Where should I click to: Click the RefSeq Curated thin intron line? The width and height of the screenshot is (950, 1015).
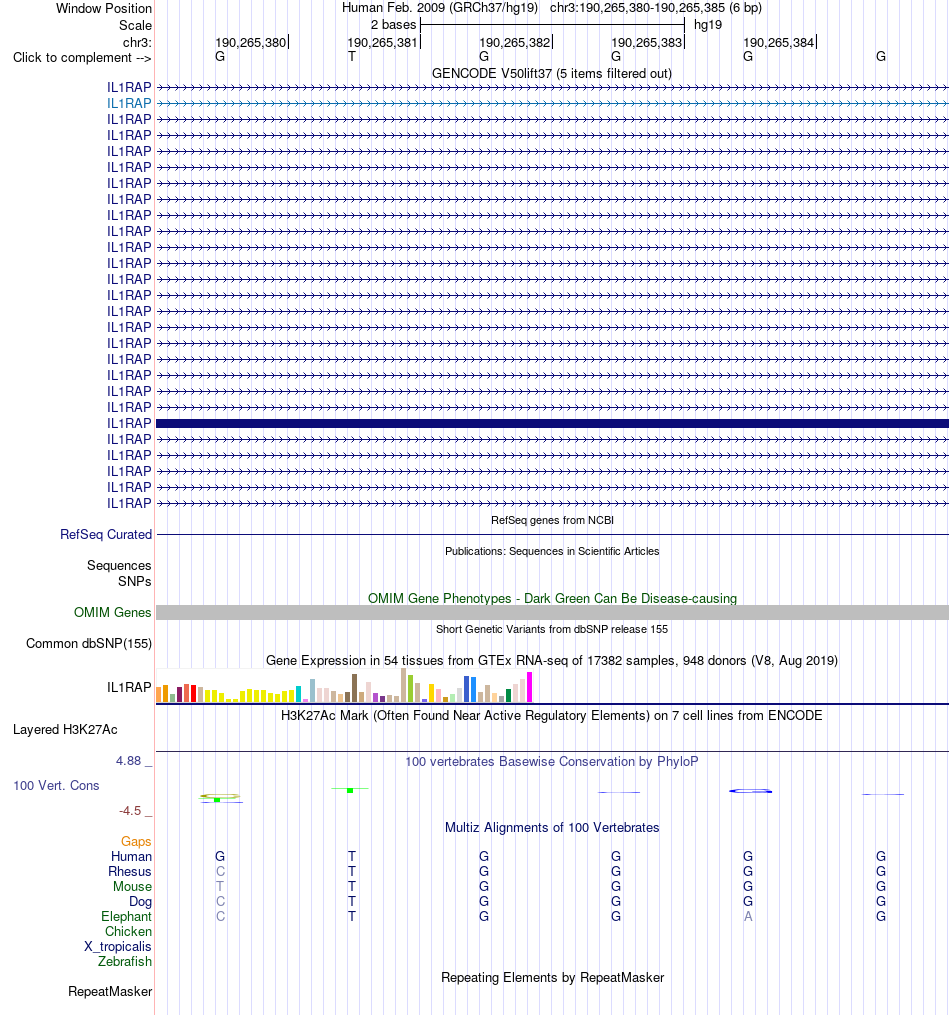click(552, 535)
